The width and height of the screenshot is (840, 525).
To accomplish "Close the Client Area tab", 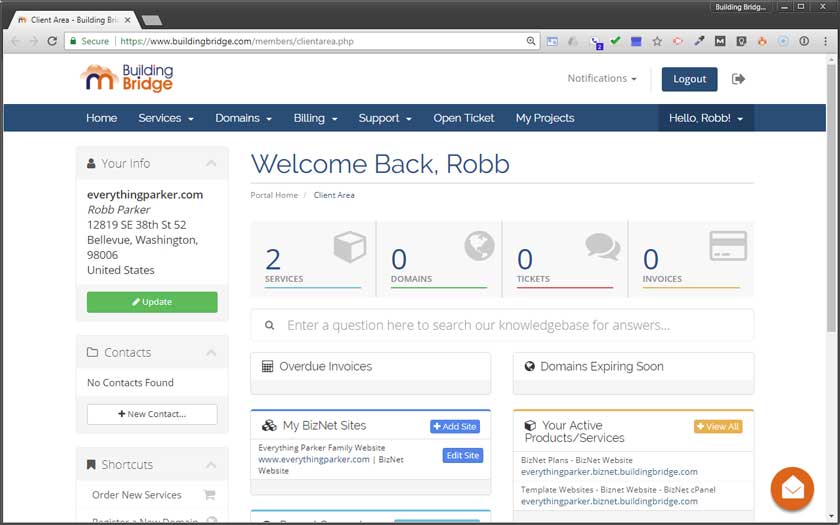I will 128,20.
